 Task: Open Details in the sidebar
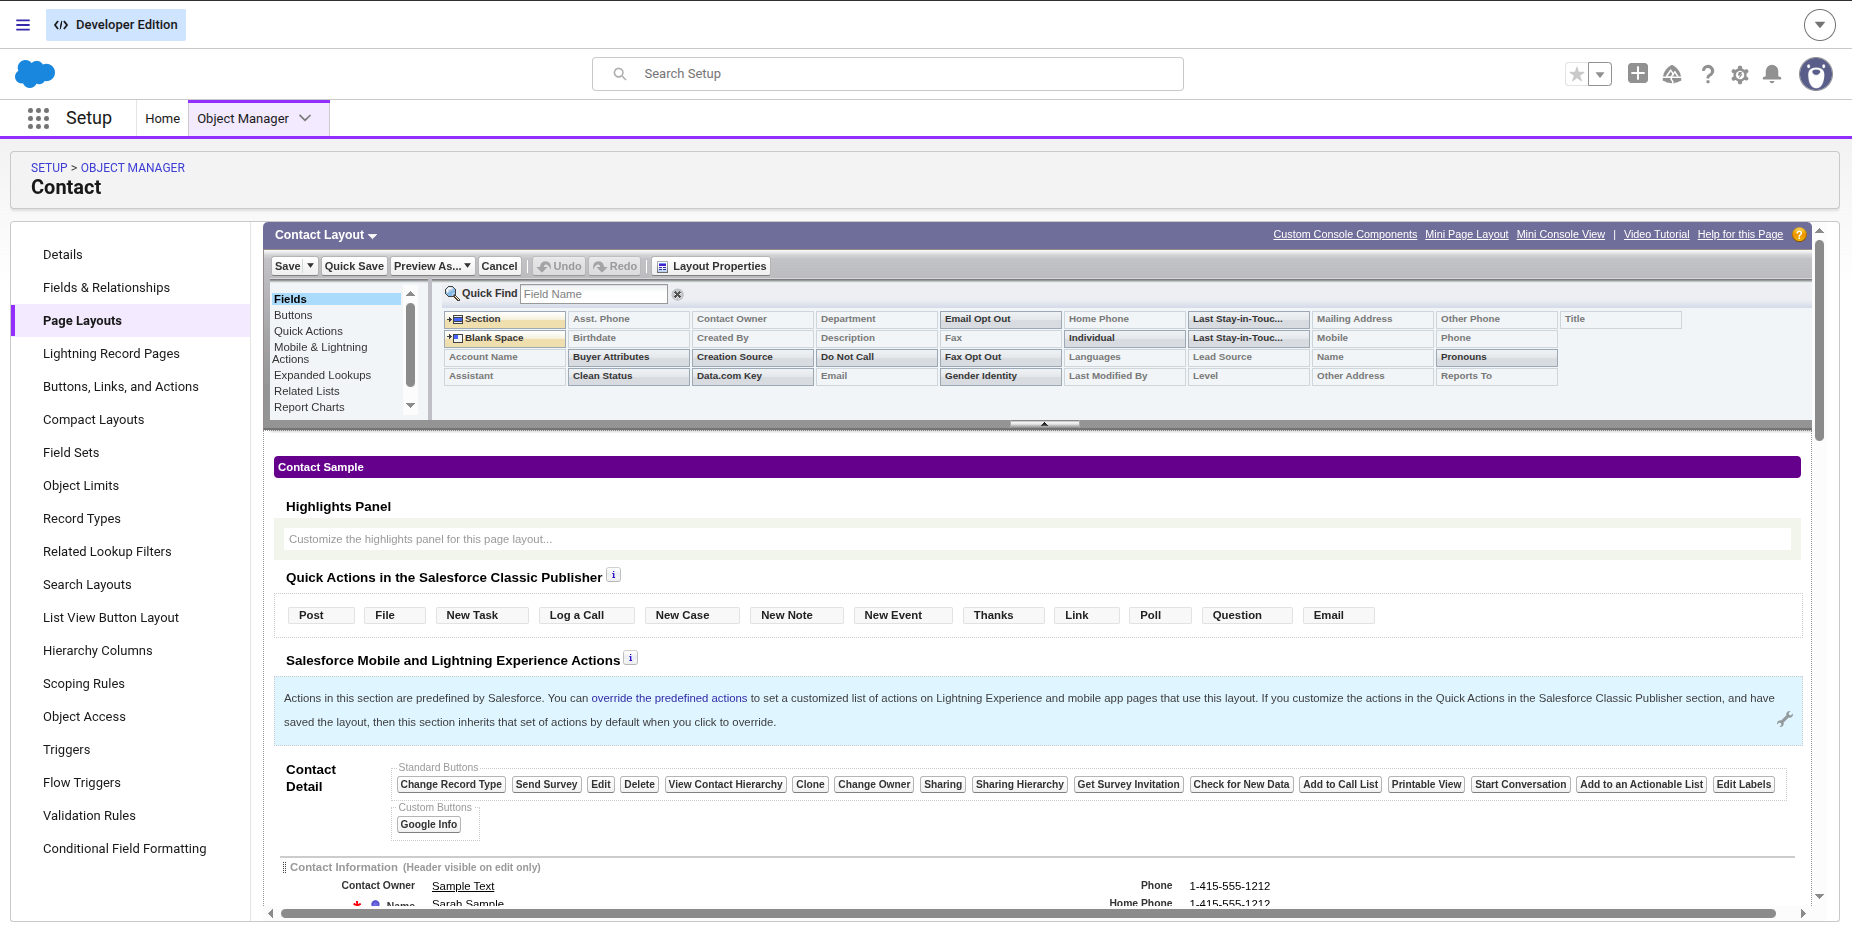coord(63,255)
